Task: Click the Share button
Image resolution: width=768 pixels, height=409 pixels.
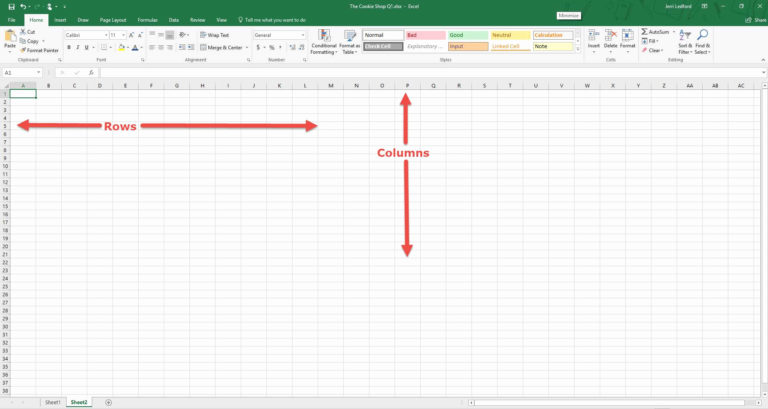Action: (x=756, y=20)
